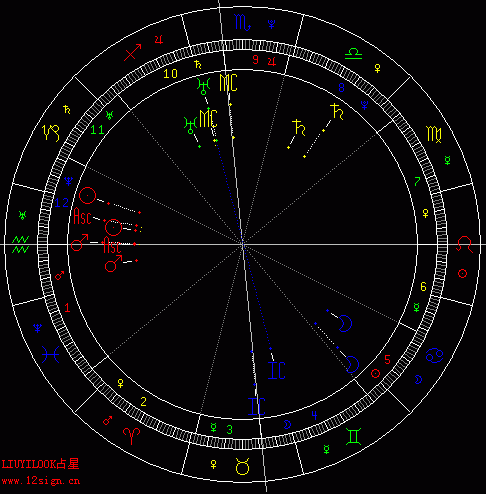Select the red Mars symbol near Asc
486x494 pixels.
click(x=80, y=242)
